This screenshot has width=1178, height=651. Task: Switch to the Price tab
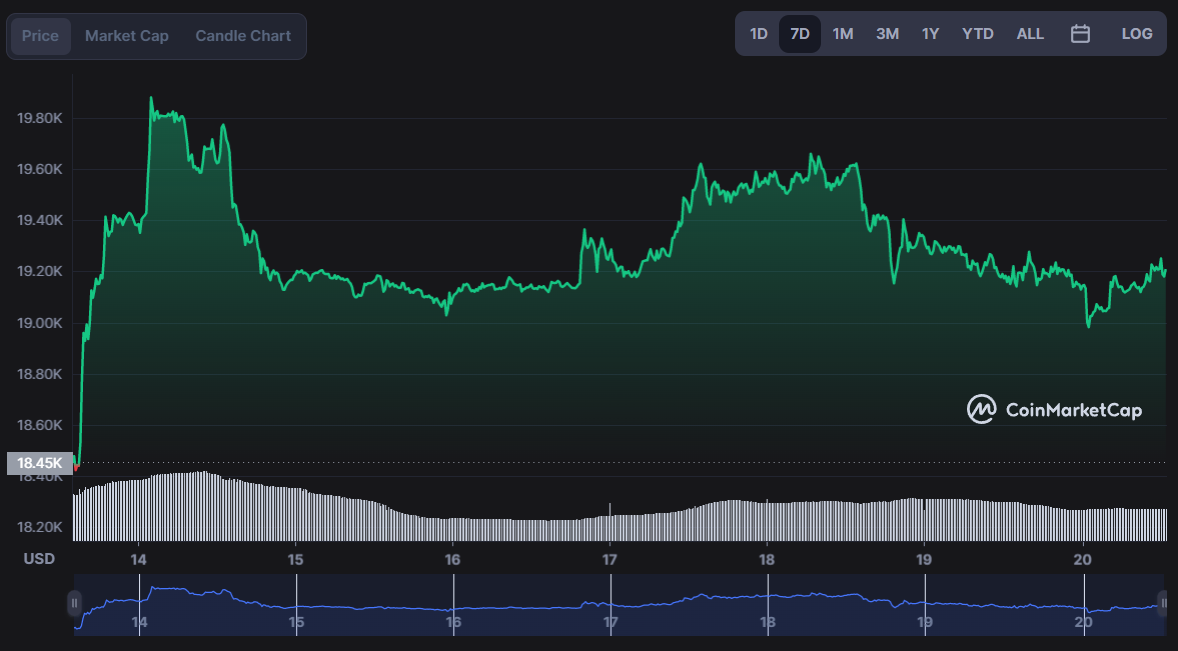point(41,36)
